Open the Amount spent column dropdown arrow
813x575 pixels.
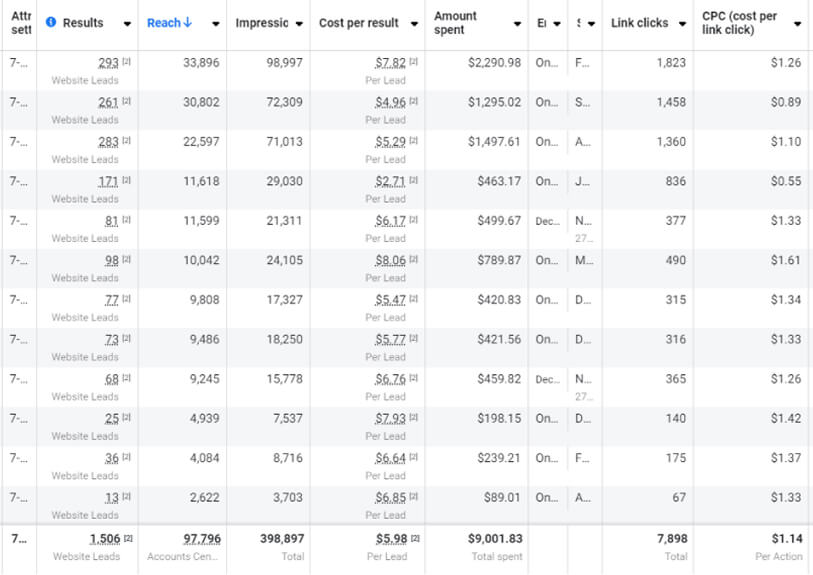(516, 23)
